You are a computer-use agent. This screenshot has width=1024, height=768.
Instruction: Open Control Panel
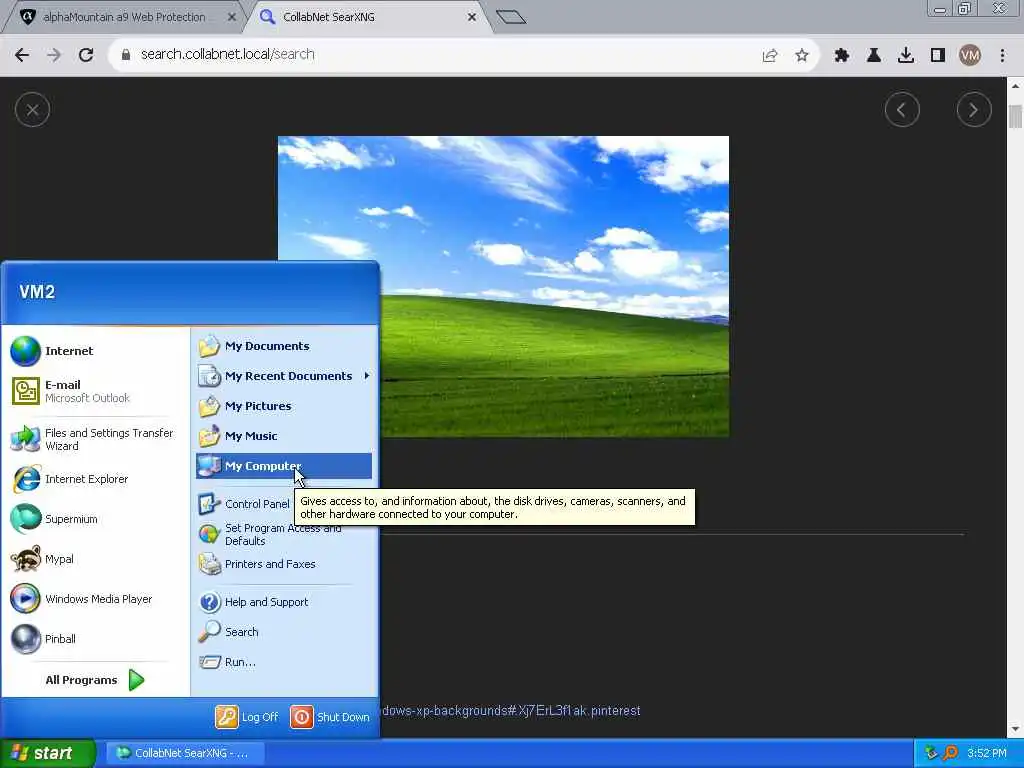coord(244,504)
